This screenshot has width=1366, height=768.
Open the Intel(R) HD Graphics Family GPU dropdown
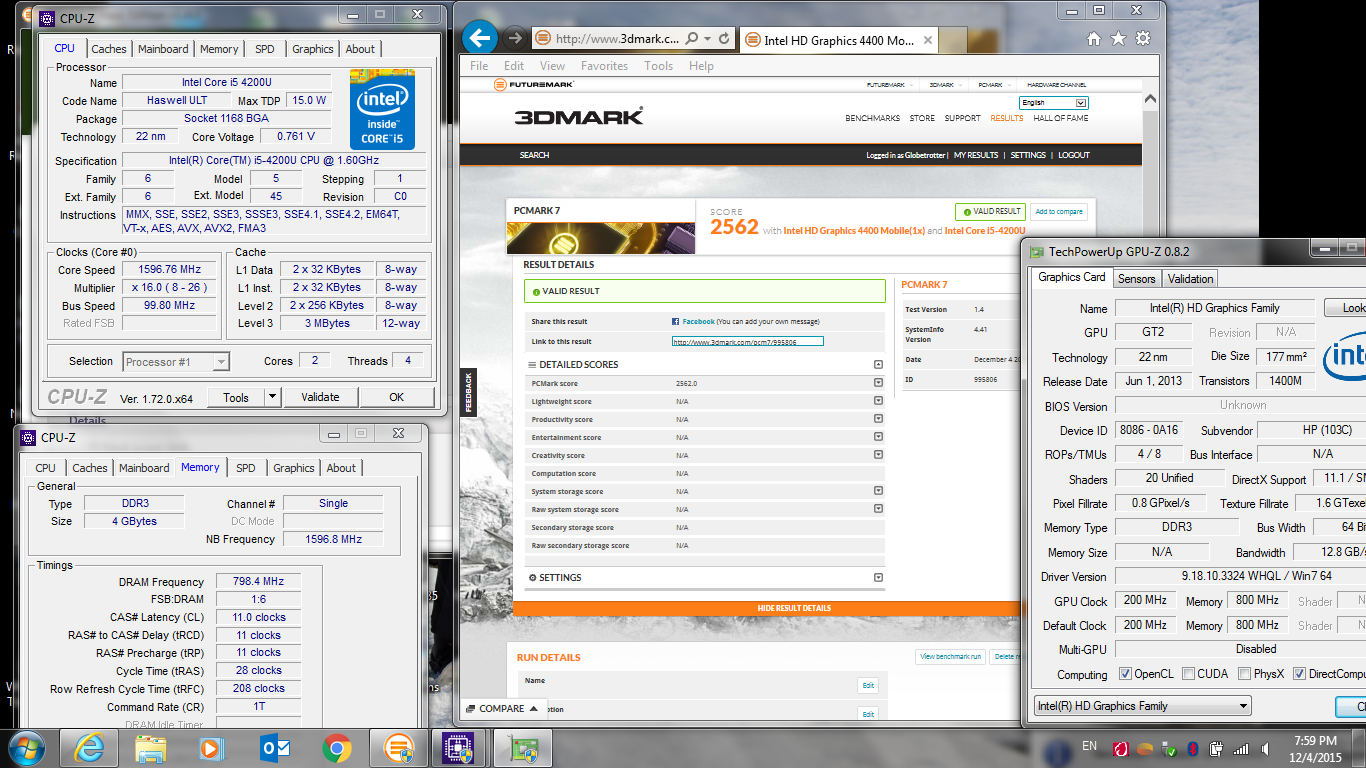tap(1142, 706)
